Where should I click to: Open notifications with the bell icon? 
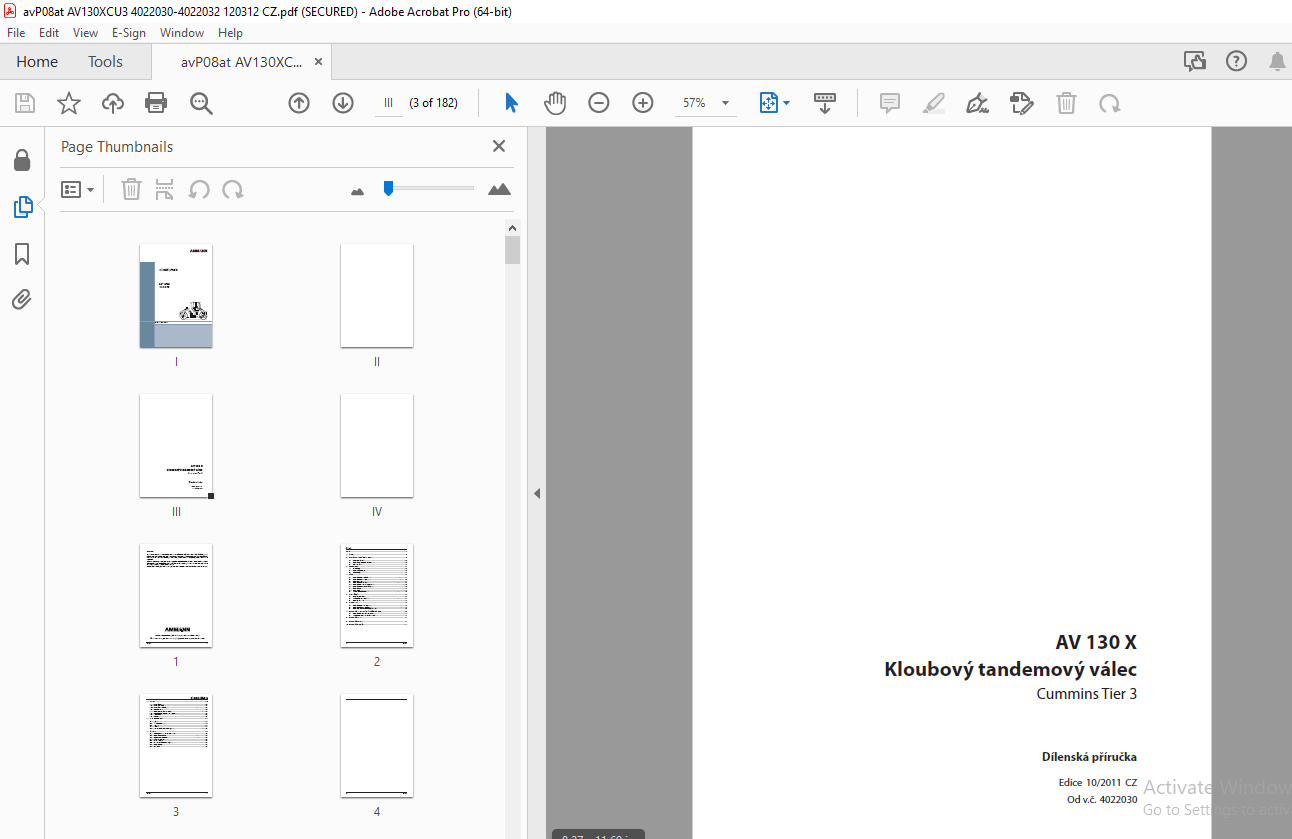(x=1277, y=62)
